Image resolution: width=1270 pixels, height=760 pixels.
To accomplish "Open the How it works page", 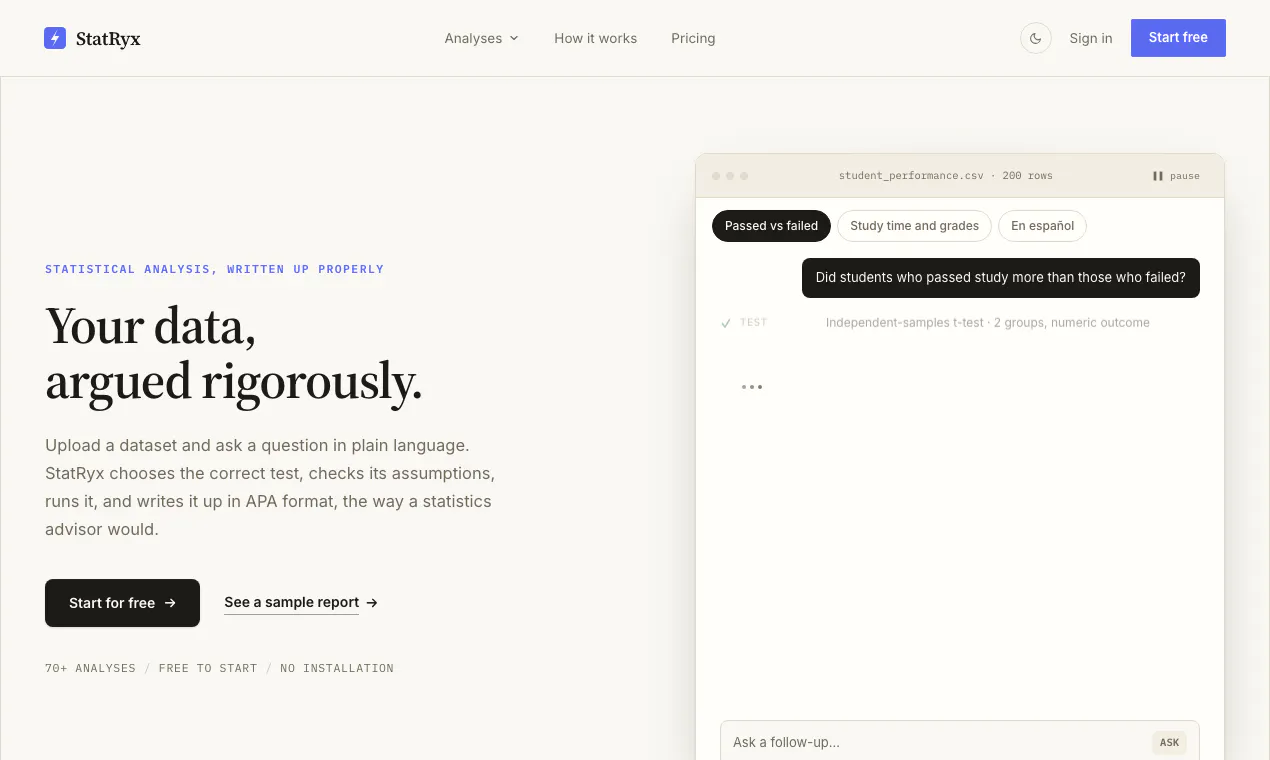I will pyautogui.click(x=596, y=38).
